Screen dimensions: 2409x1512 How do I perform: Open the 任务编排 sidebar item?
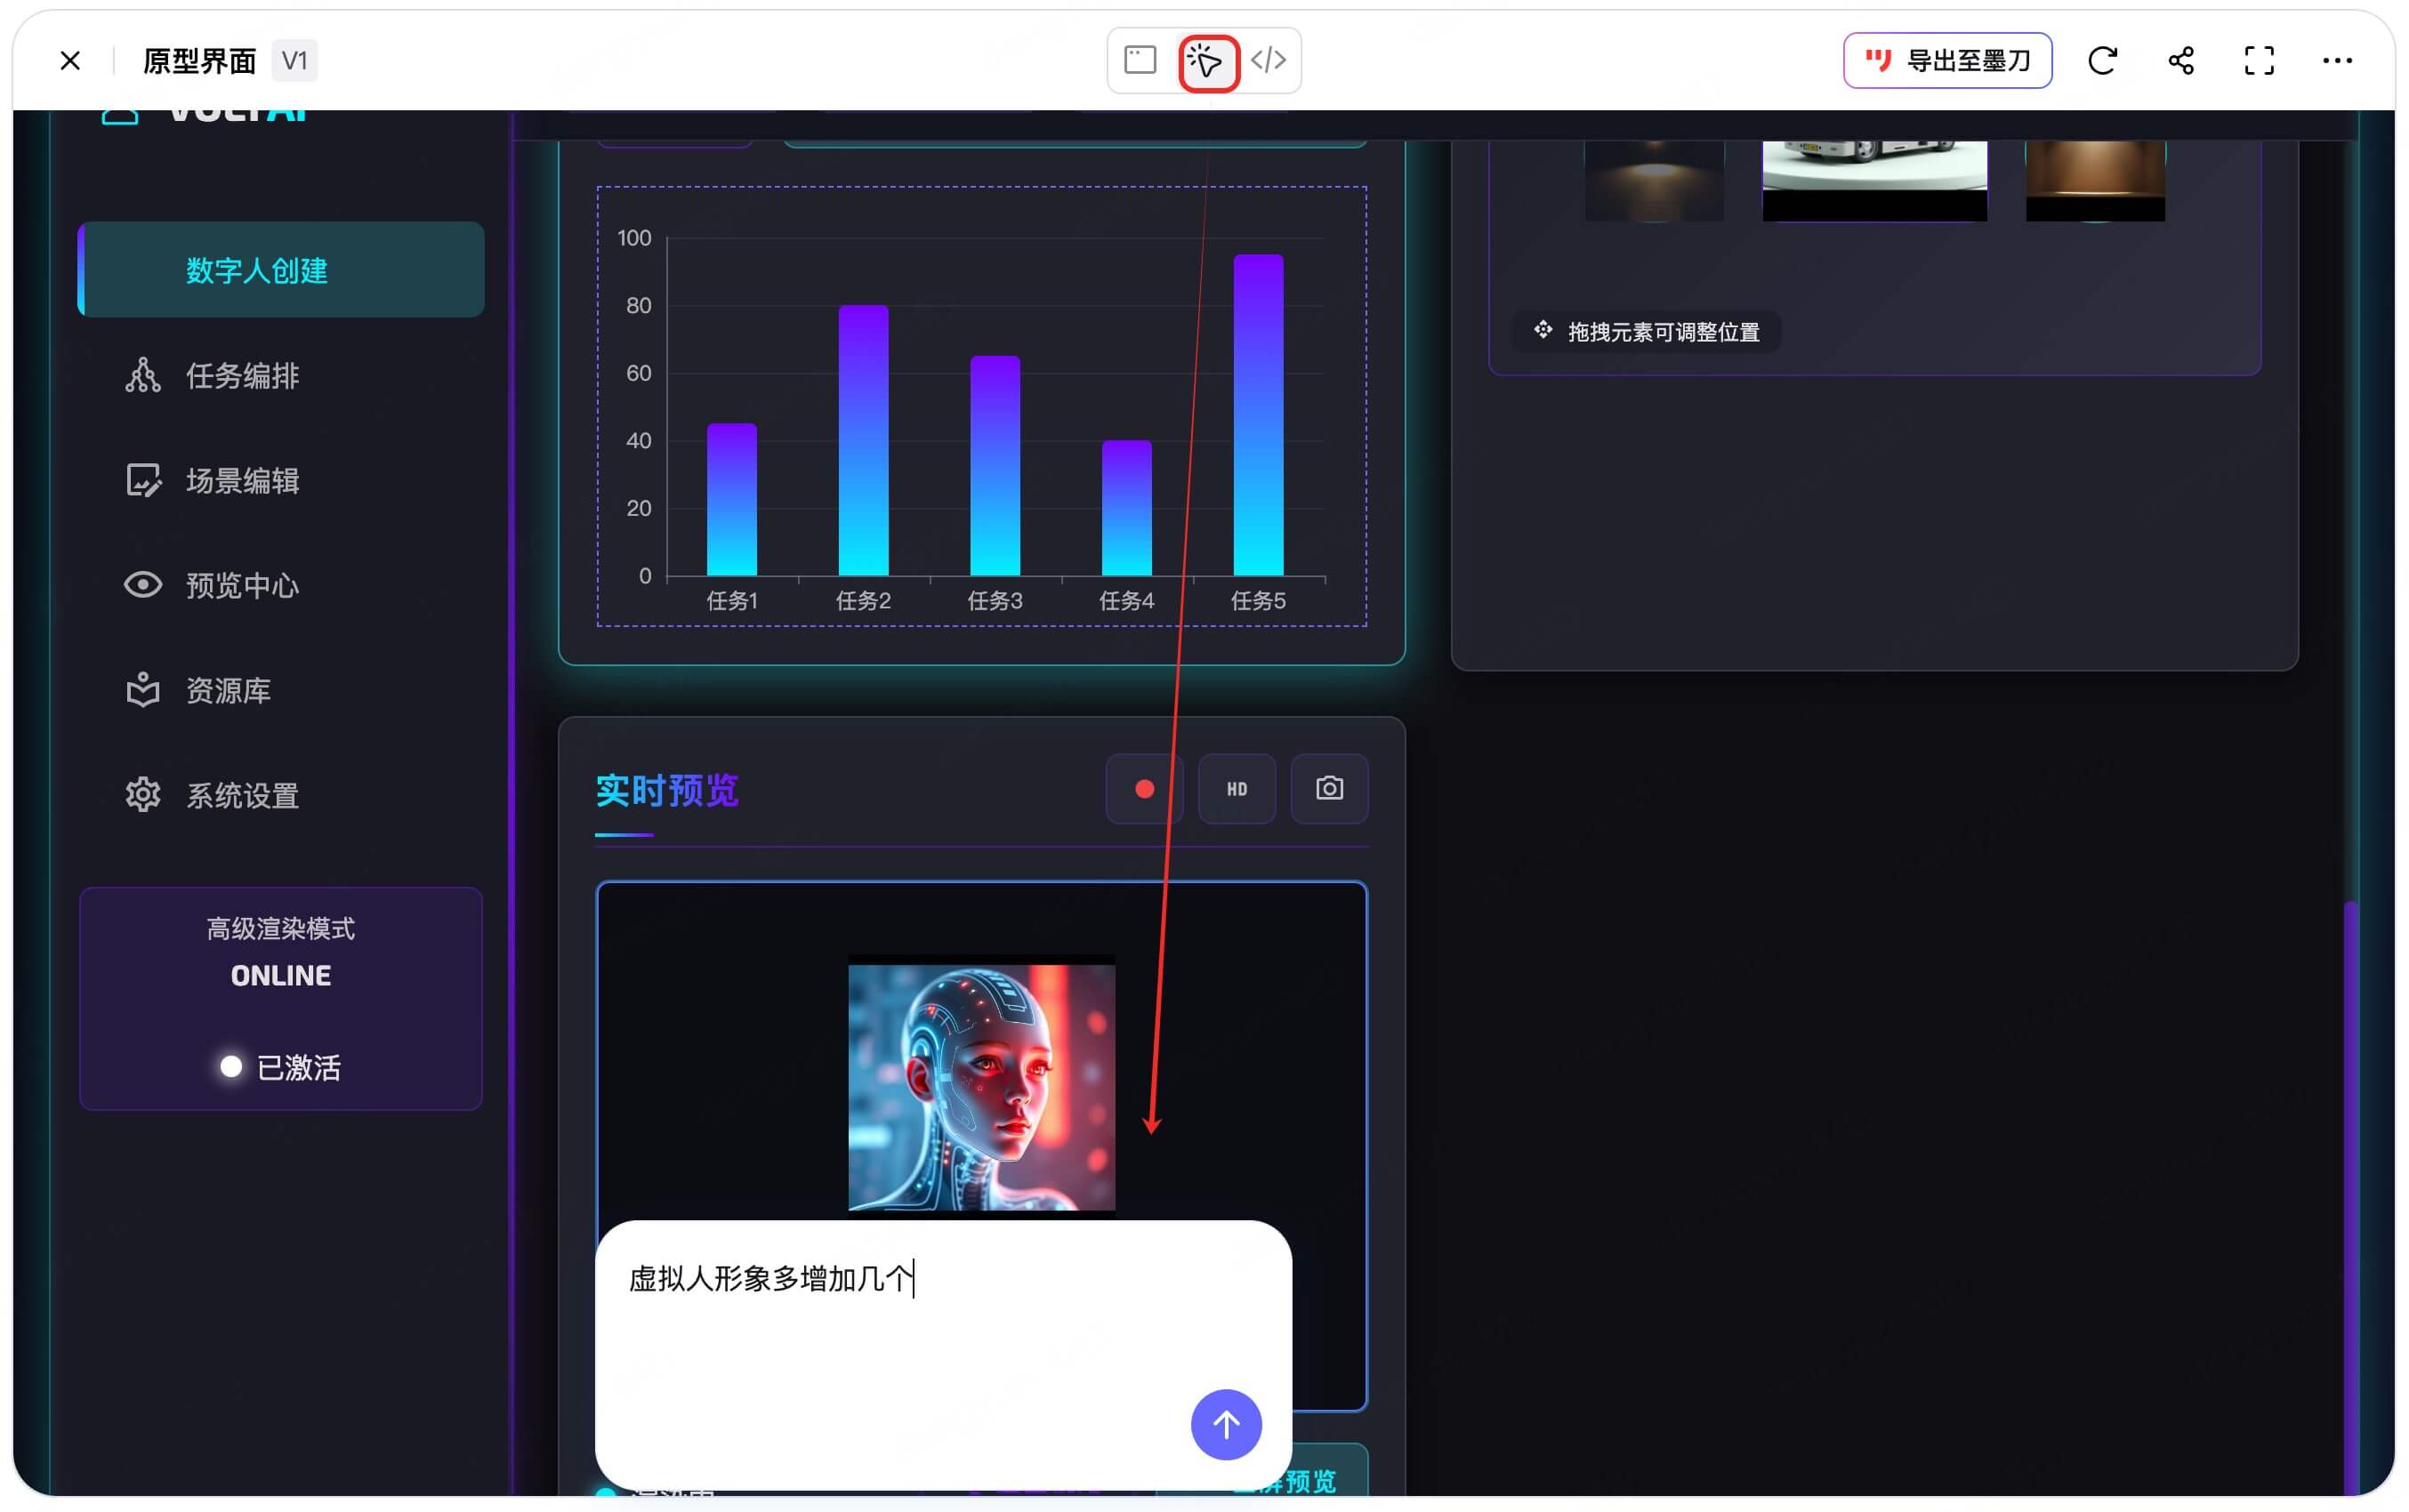point(242,376)
